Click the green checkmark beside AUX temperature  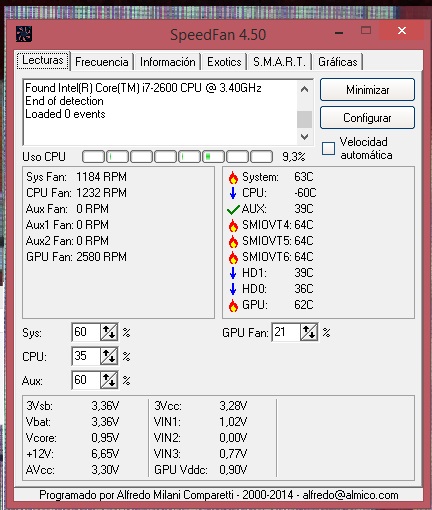[233, 209]
